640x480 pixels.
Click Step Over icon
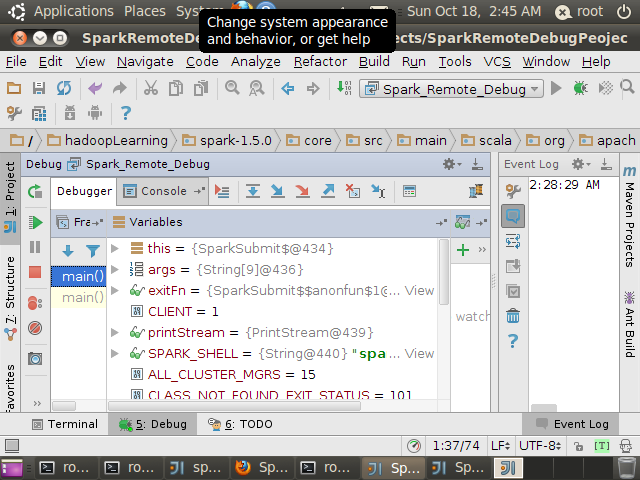pos(253,191)
